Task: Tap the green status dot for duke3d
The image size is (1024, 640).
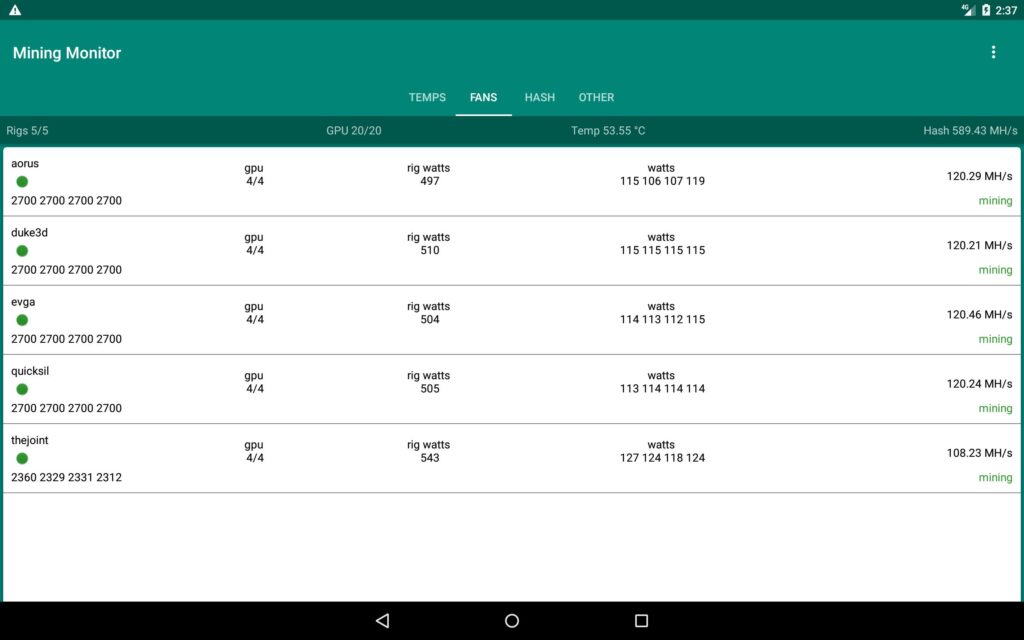Action: tap(22, 251)
